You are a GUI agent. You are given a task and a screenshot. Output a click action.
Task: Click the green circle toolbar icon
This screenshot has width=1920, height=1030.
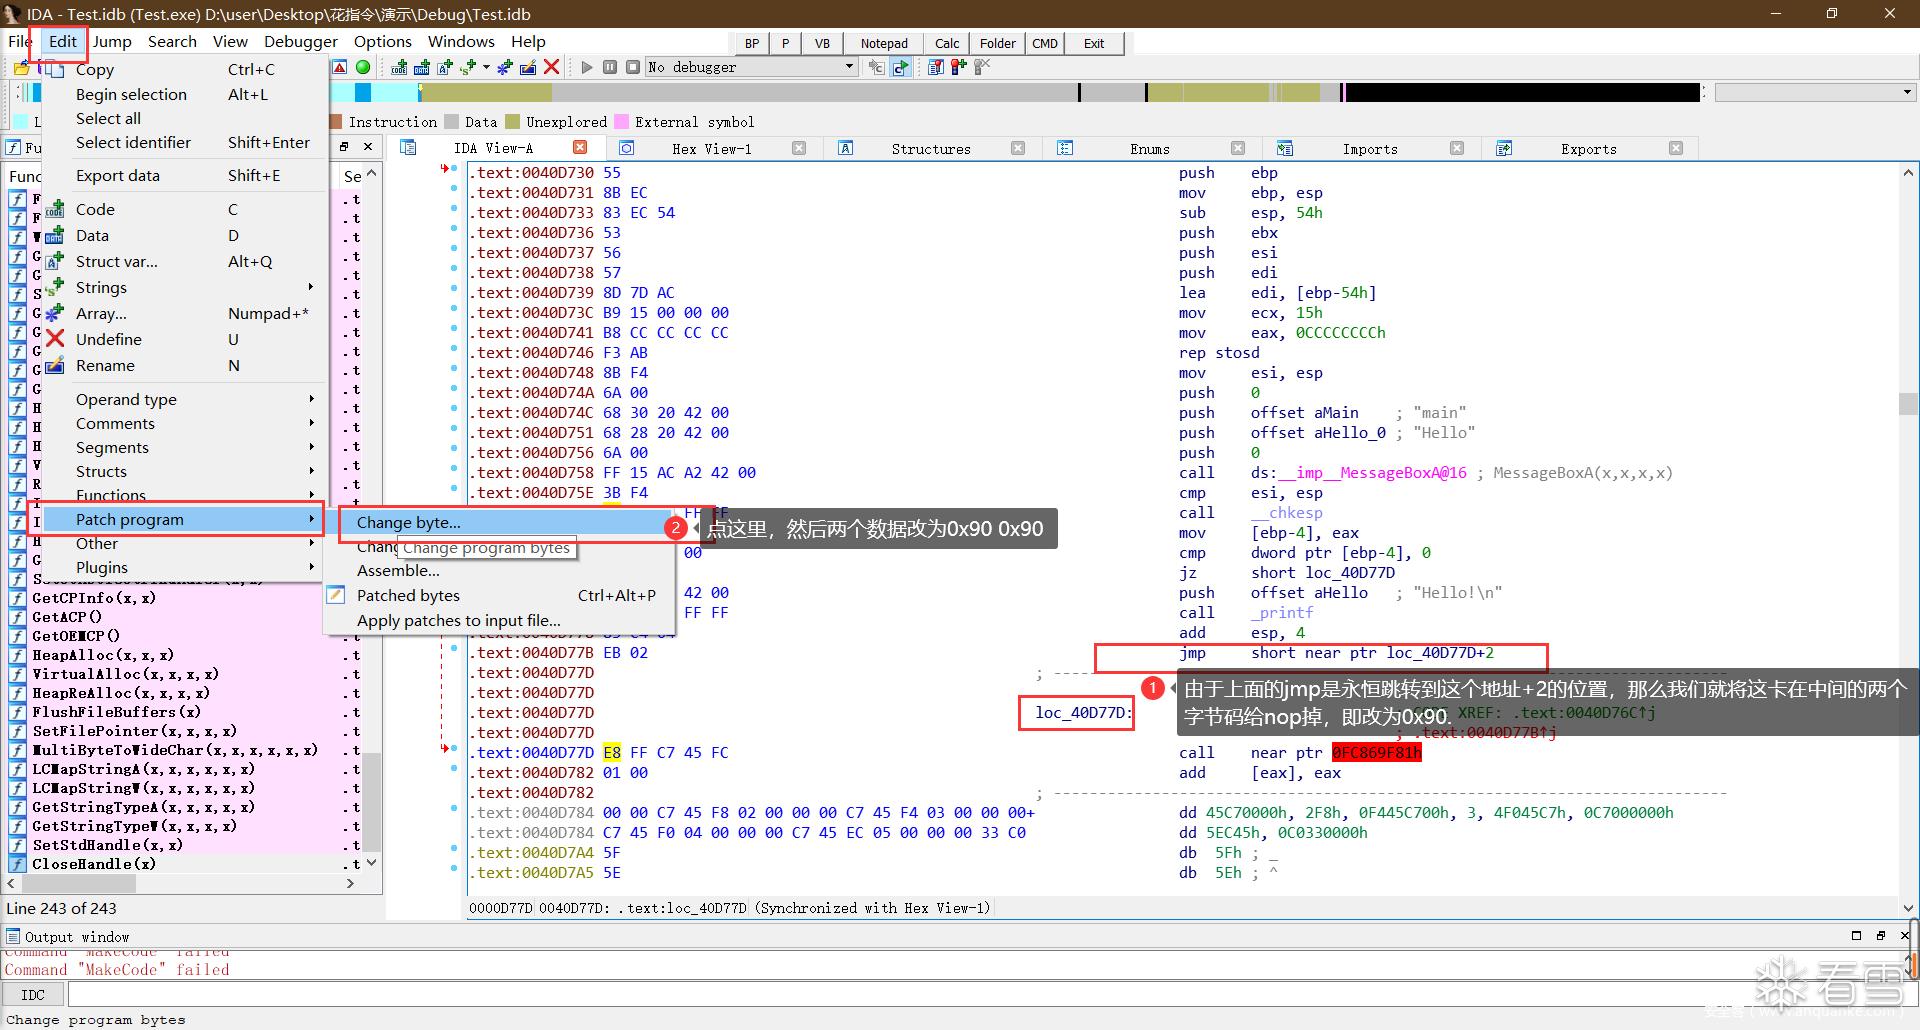pyautogui.click(x=363, y=67)
